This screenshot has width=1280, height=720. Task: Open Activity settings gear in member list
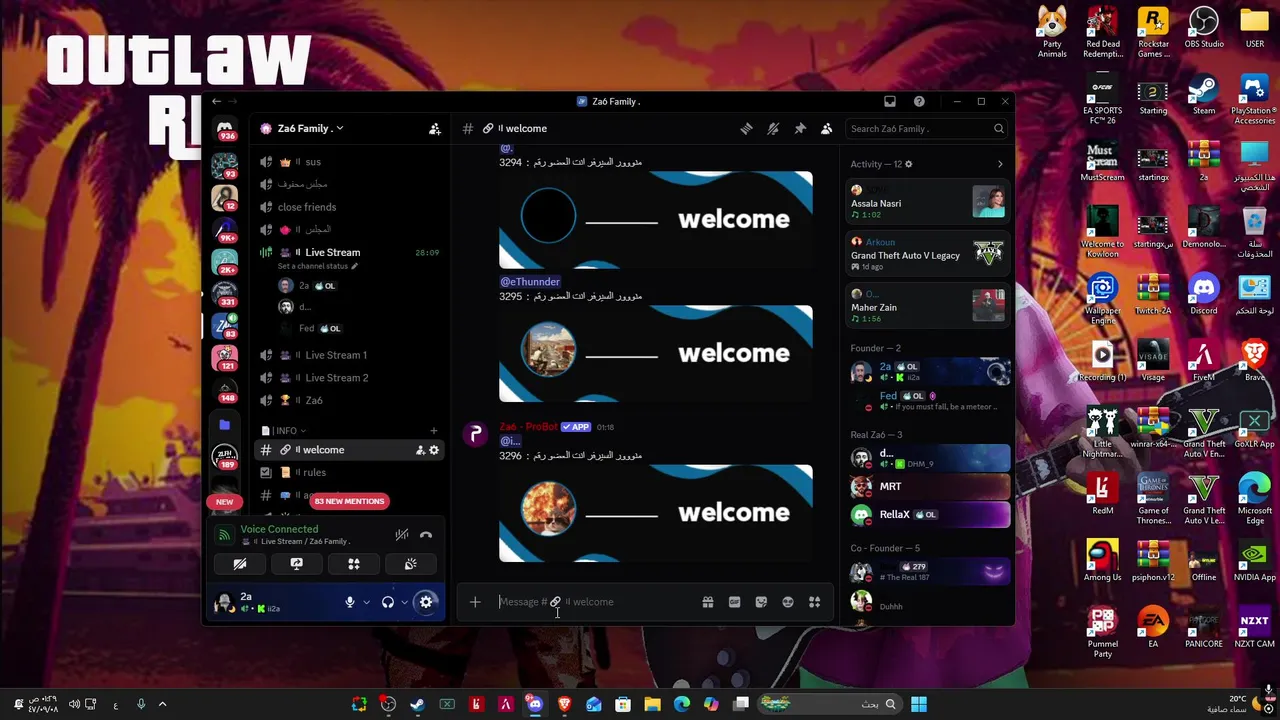click(x=908, y=164)
